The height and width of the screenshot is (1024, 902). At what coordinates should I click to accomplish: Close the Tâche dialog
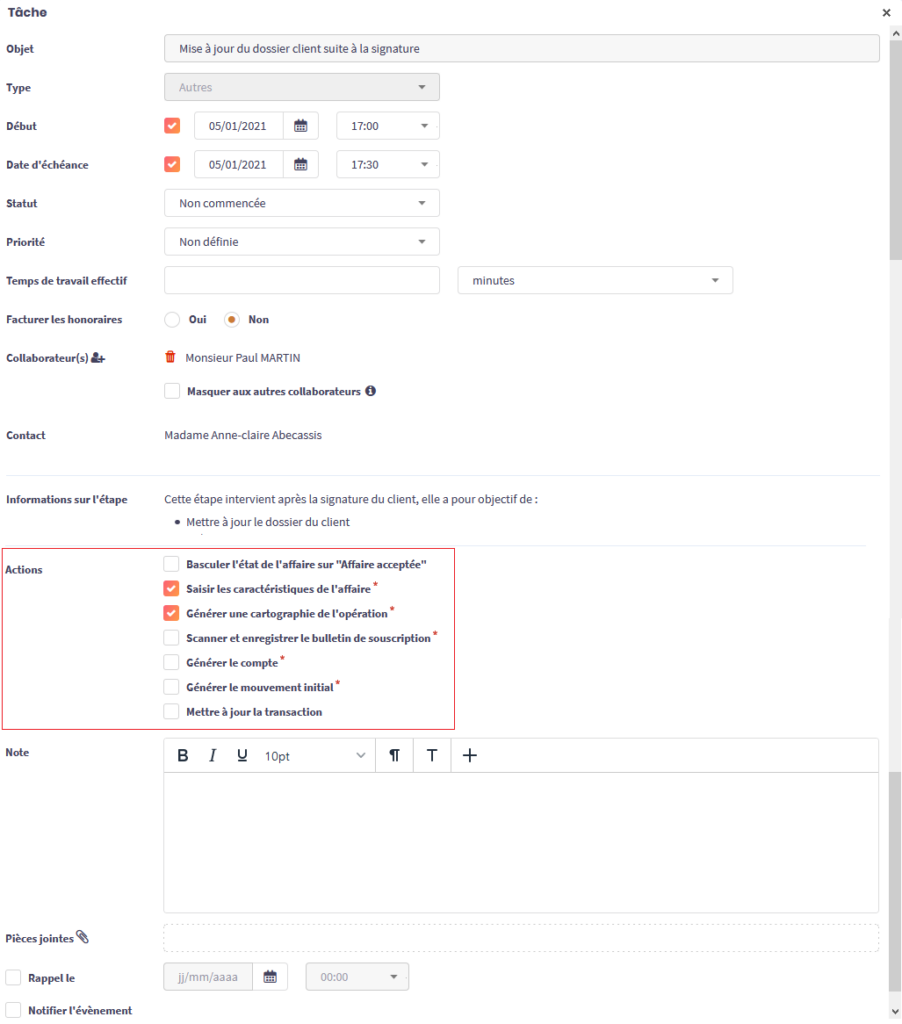tap(886, 13)
